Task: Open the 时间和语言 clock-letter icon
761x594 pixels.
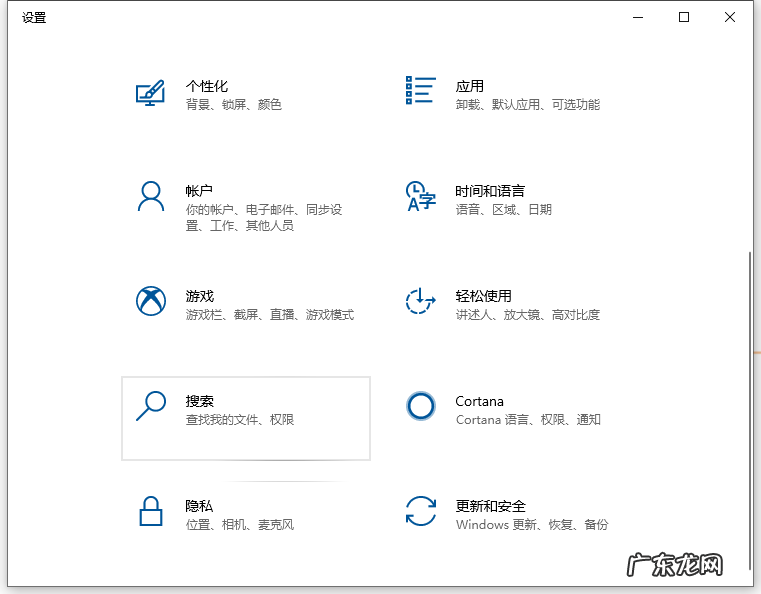Action: click(x=421, y=197)
